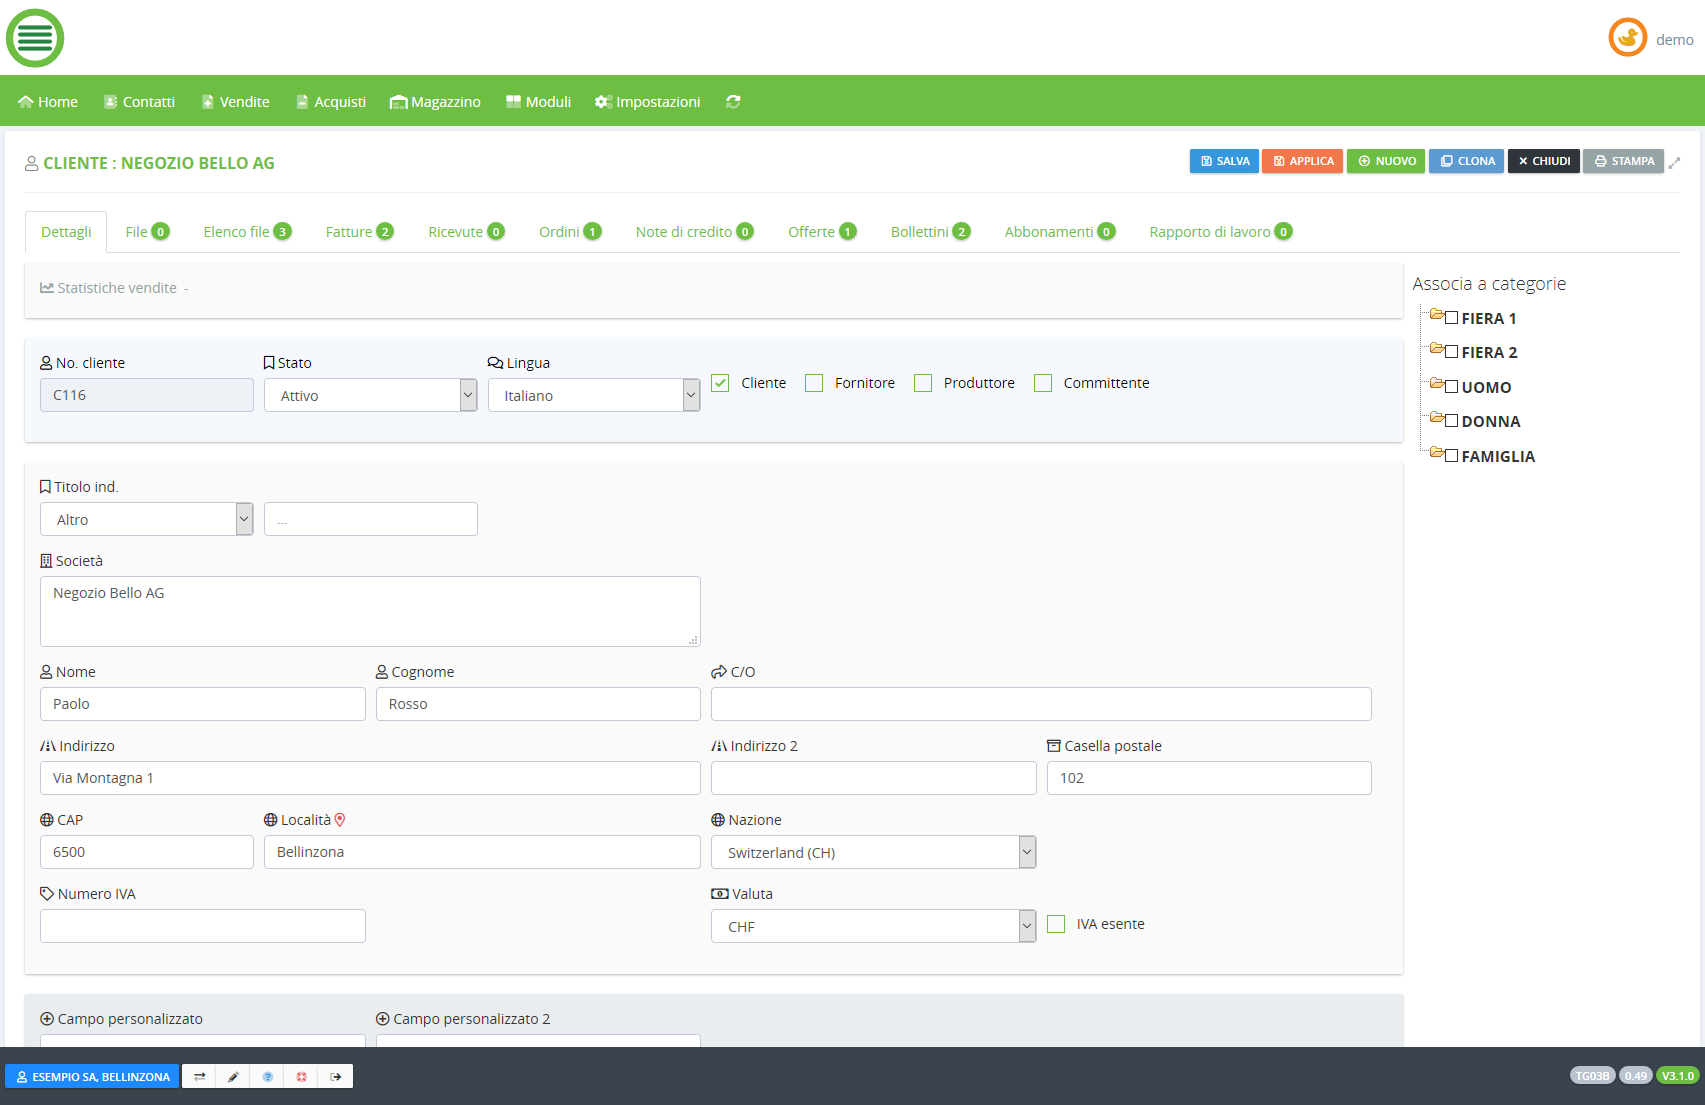Click the expand fullscreen arrows icon
This screenshot has height=1105, width=1705.
pos(1674,162)
